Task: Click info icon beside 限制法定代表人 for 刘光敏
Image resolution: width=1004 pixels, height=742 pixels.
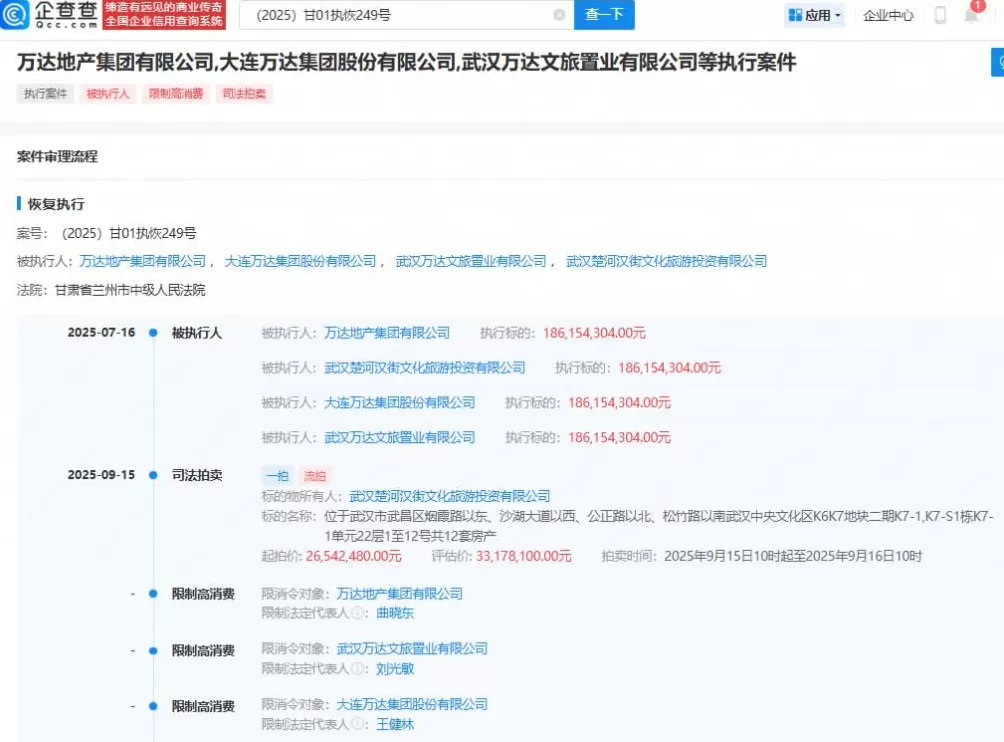Action: tap(357, 669)
